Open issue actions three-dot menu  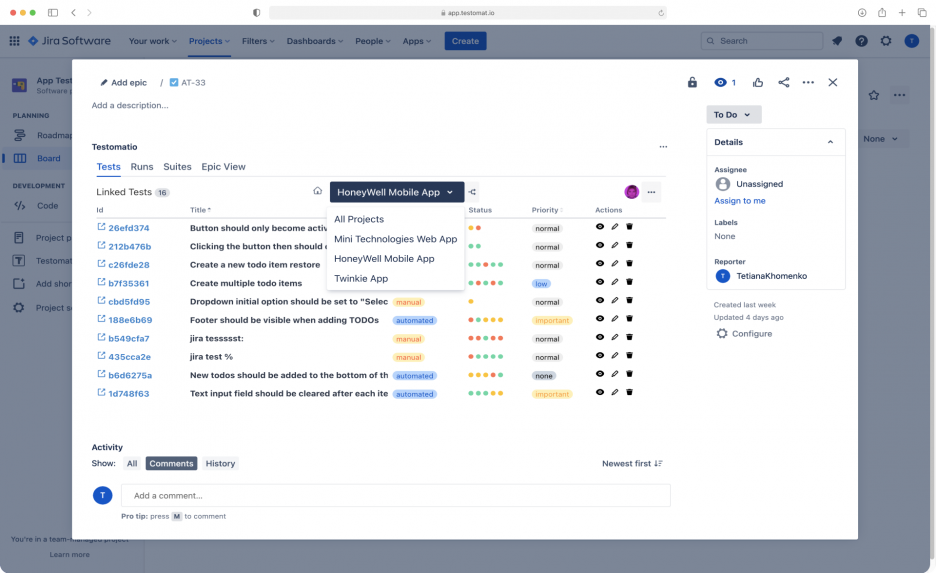point(808,82)
